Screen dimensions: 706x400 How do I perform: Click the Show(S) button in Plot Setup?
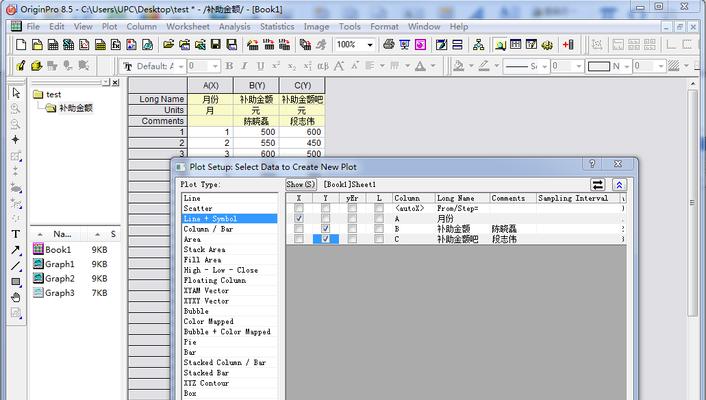click(x=301, y=184)
